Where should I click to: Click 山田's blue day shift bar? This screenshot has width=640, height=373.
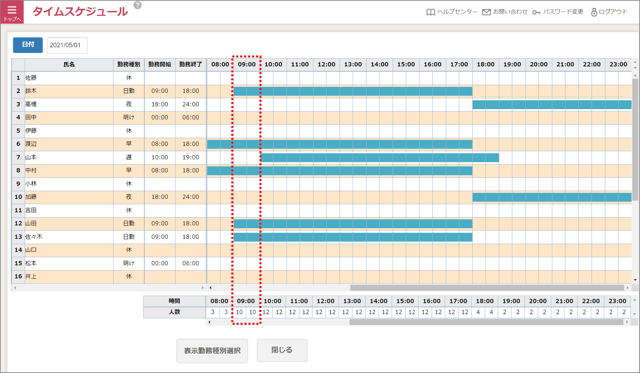[353, 224]
